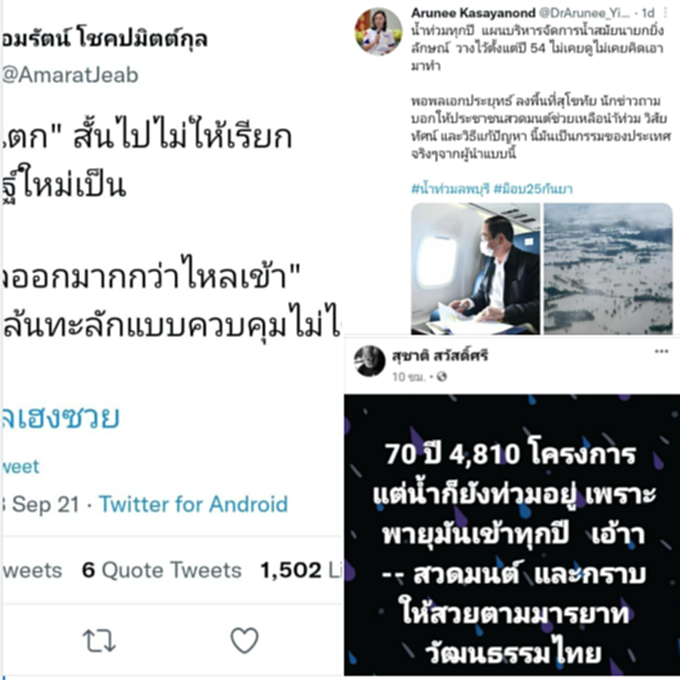View the 1,502 likes count
This screenshot has height=680, width=680.
point(301,570)
